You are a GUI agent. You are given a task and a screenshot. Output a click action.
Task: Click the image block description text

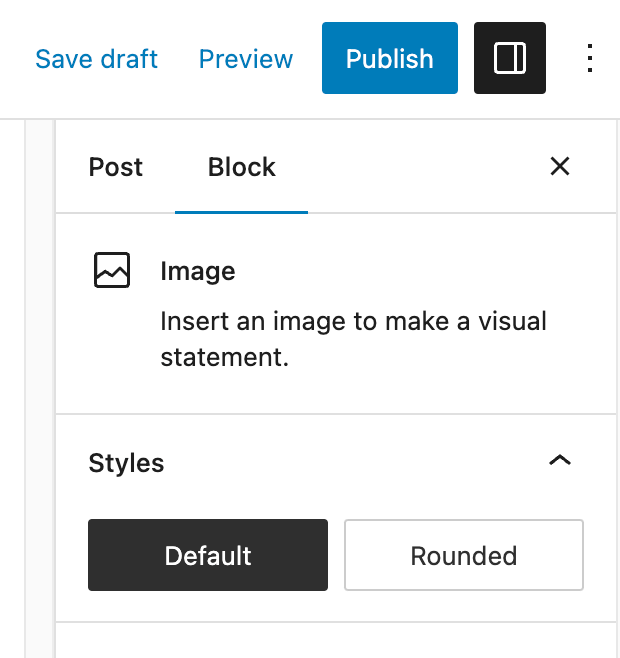(353, 339)
